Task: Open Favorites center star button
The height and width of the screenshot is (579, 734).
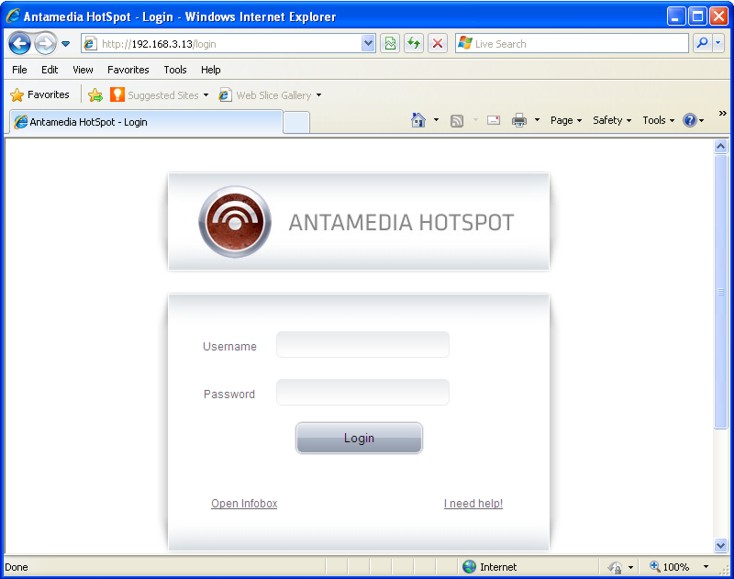Action: tap(40, 95)
